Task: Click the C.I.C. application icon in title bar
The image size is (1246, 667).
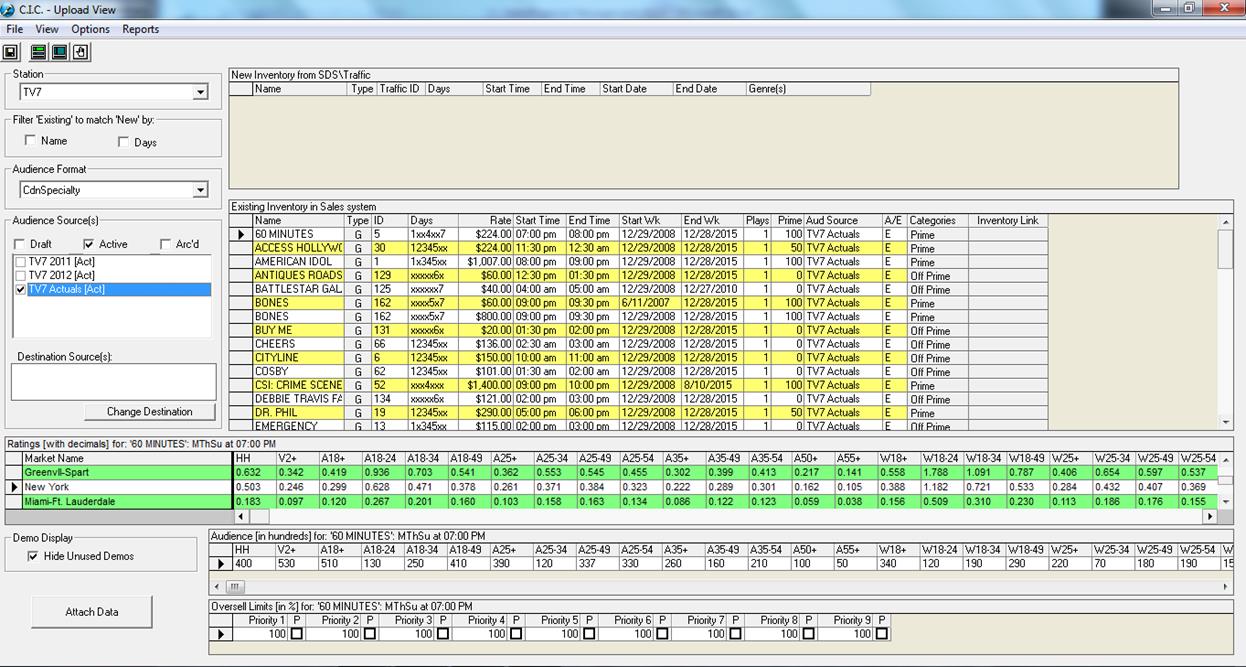Action: (9, 9)
